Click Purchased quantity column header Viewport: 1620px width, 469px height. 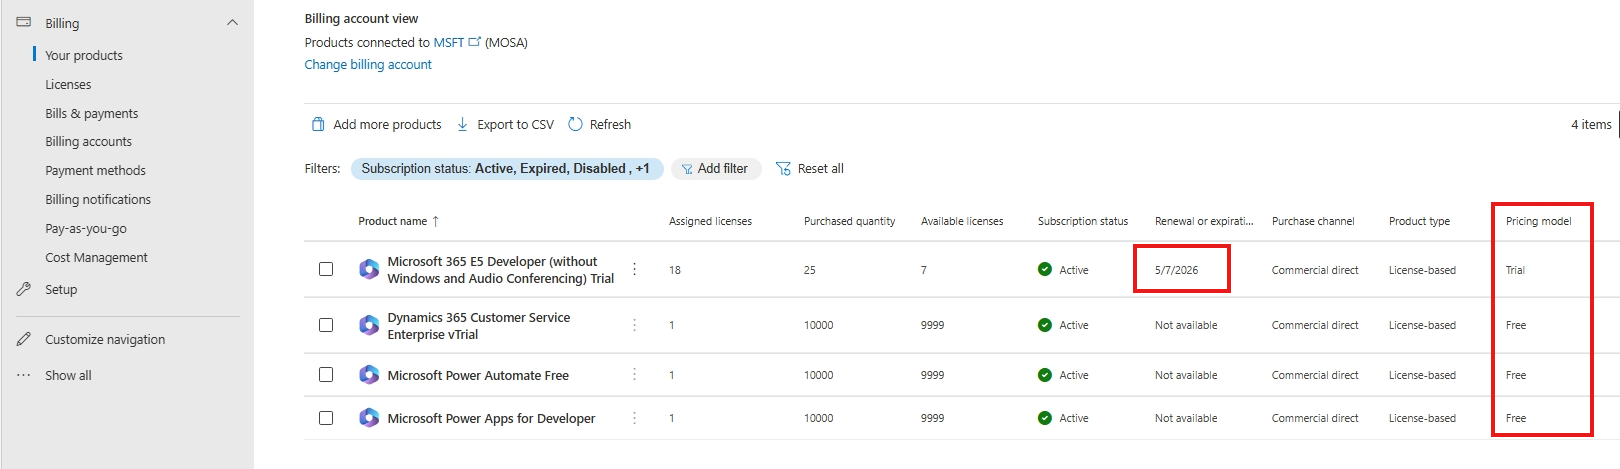849,221
